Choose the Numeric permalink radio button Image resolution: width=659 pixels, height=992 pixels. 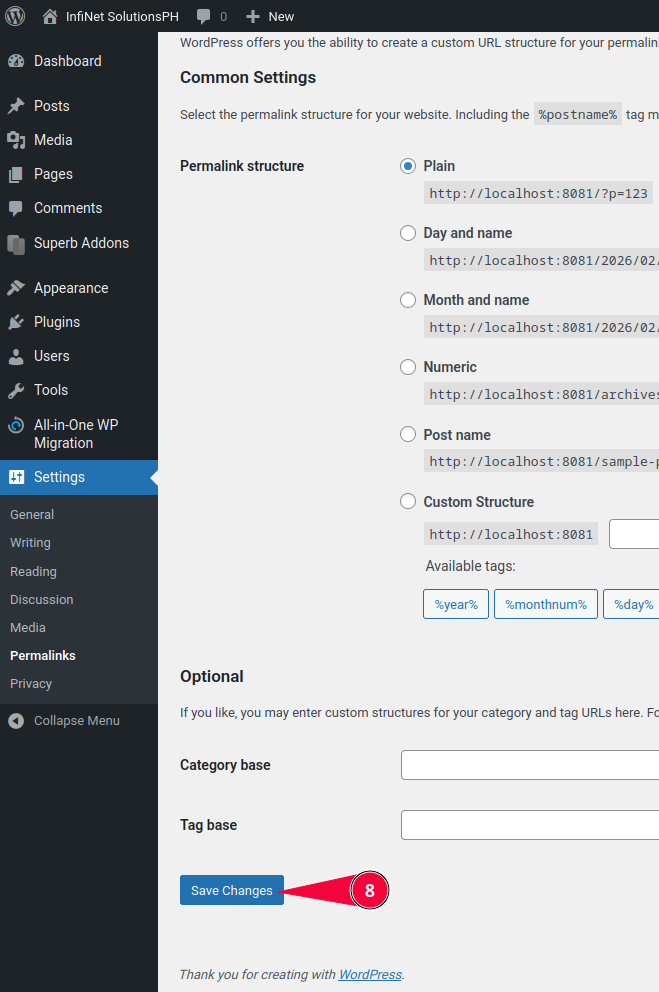[x=408, y=367]
